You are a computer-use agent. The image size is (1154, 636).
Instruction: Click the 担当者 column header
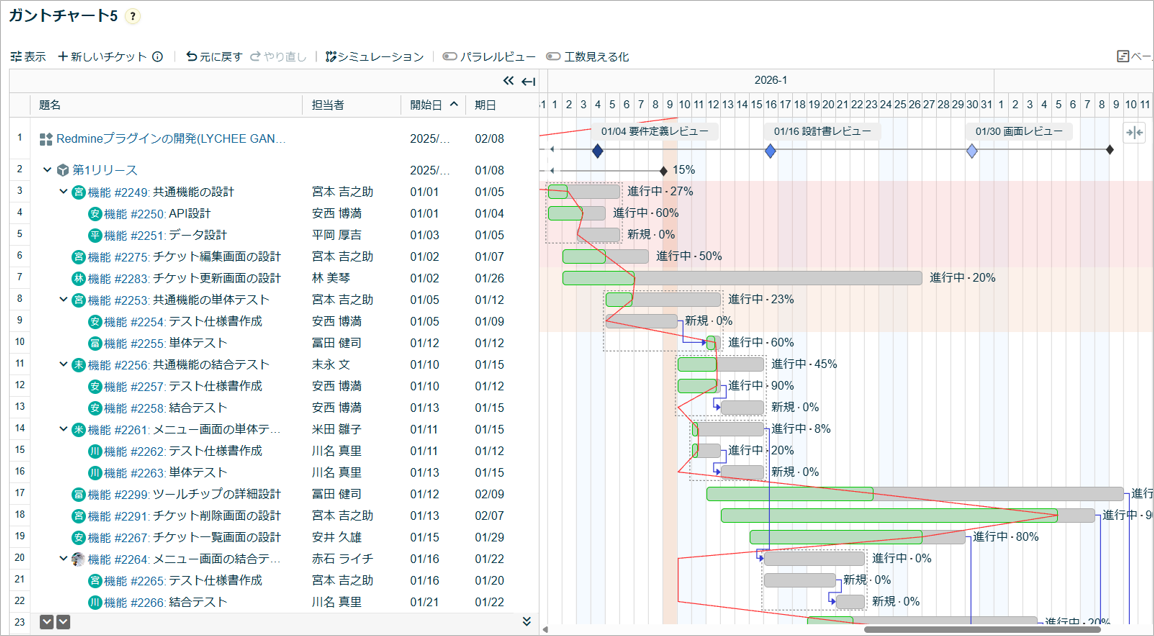(329, 105)
